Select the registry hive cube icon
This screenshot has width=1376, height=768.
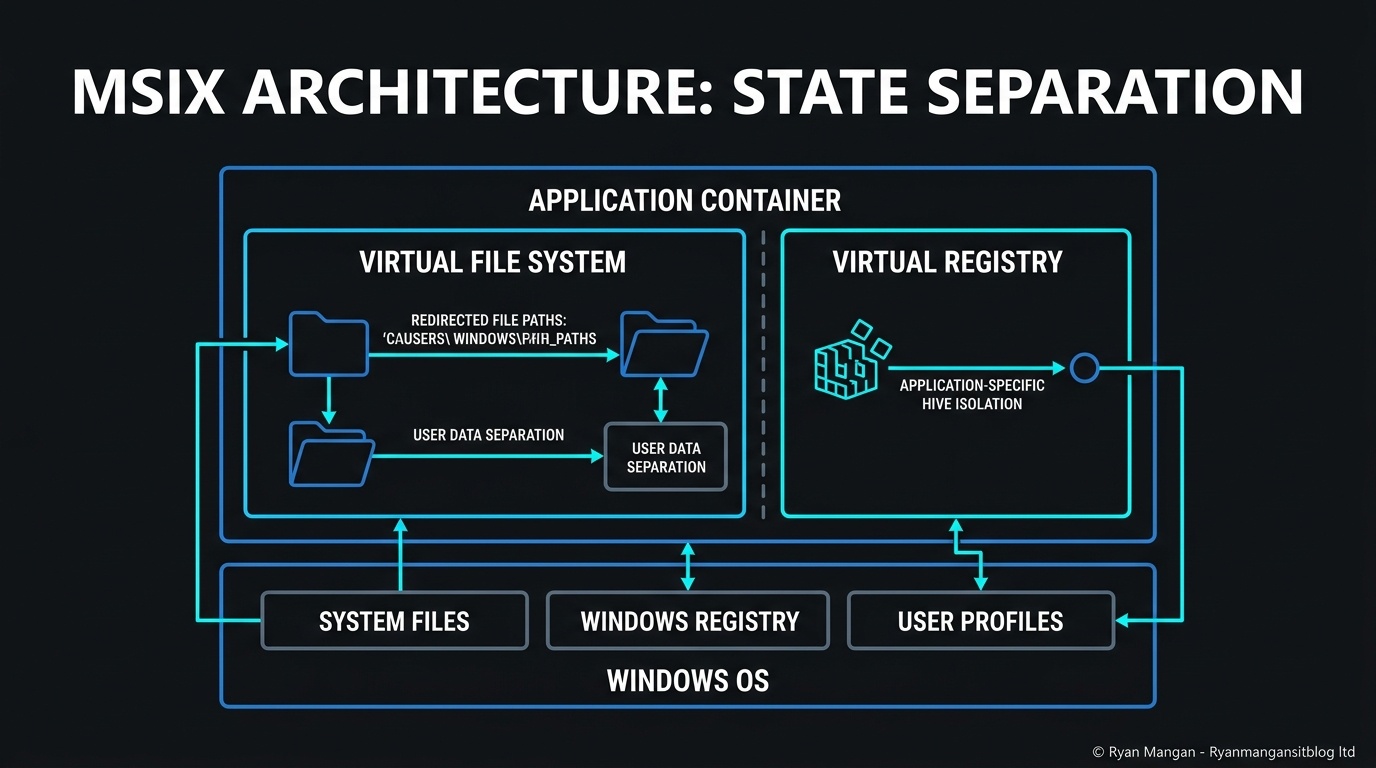point(852,361)
